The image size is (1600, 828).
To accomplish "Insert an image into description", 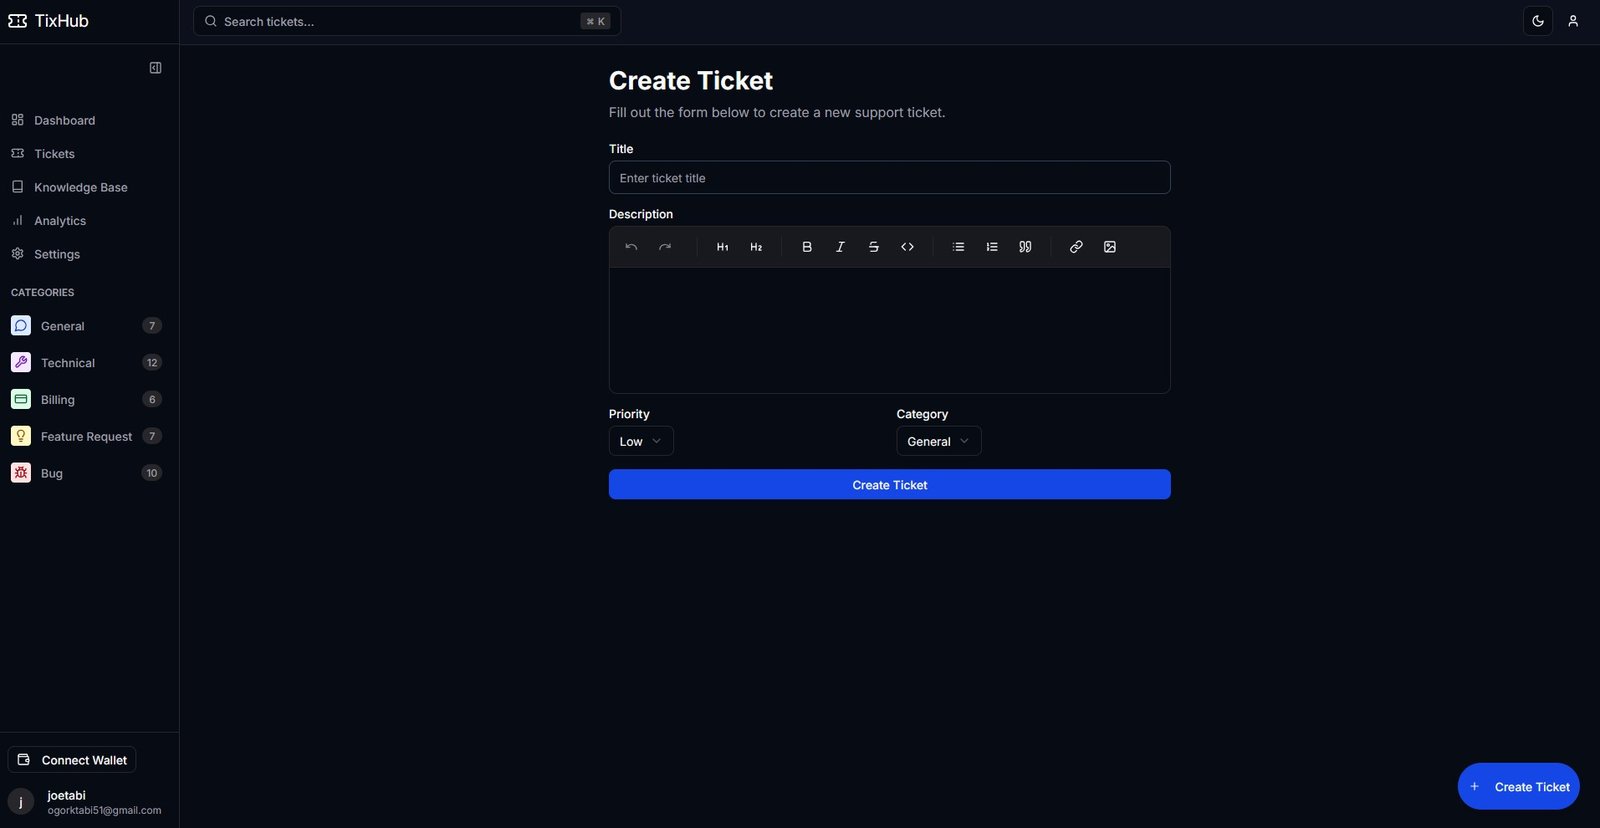I will click(x=1110, y=247).
